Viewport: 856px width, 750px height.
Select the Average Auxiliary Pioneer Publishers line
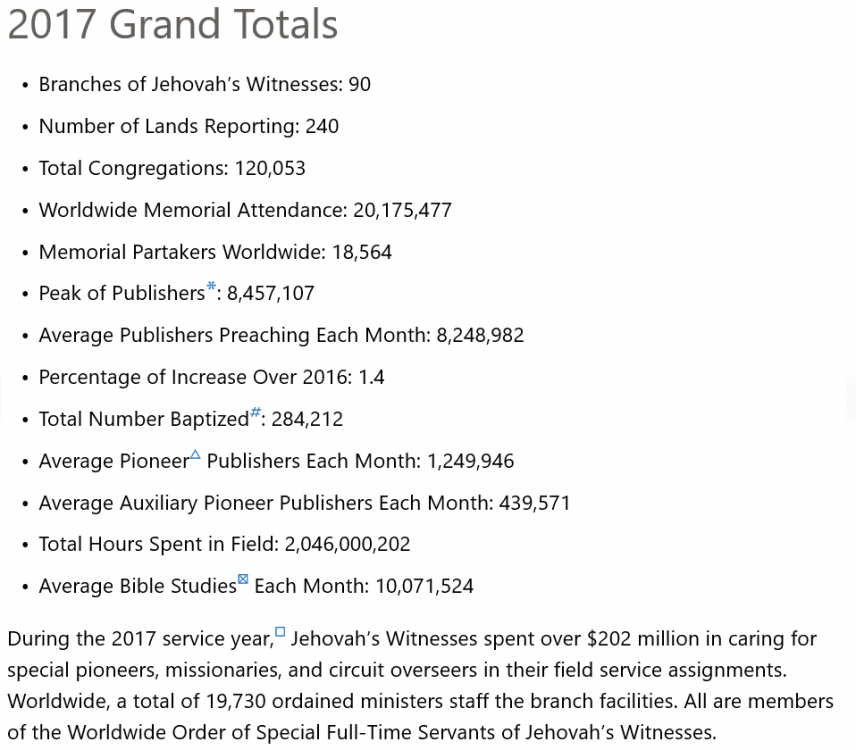pyautogui.click(x=304, y=503)
